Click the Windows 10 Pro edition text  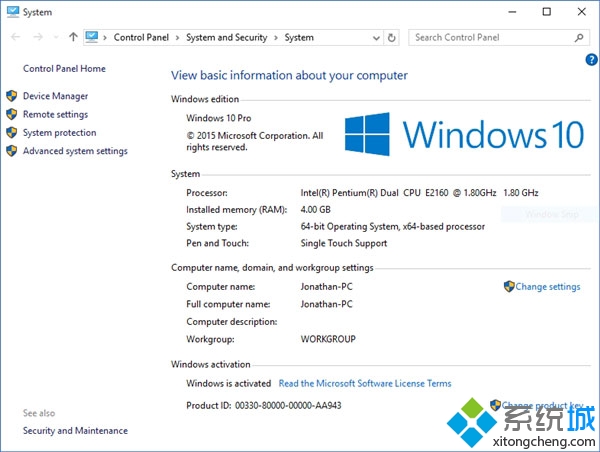click(218, 118)
